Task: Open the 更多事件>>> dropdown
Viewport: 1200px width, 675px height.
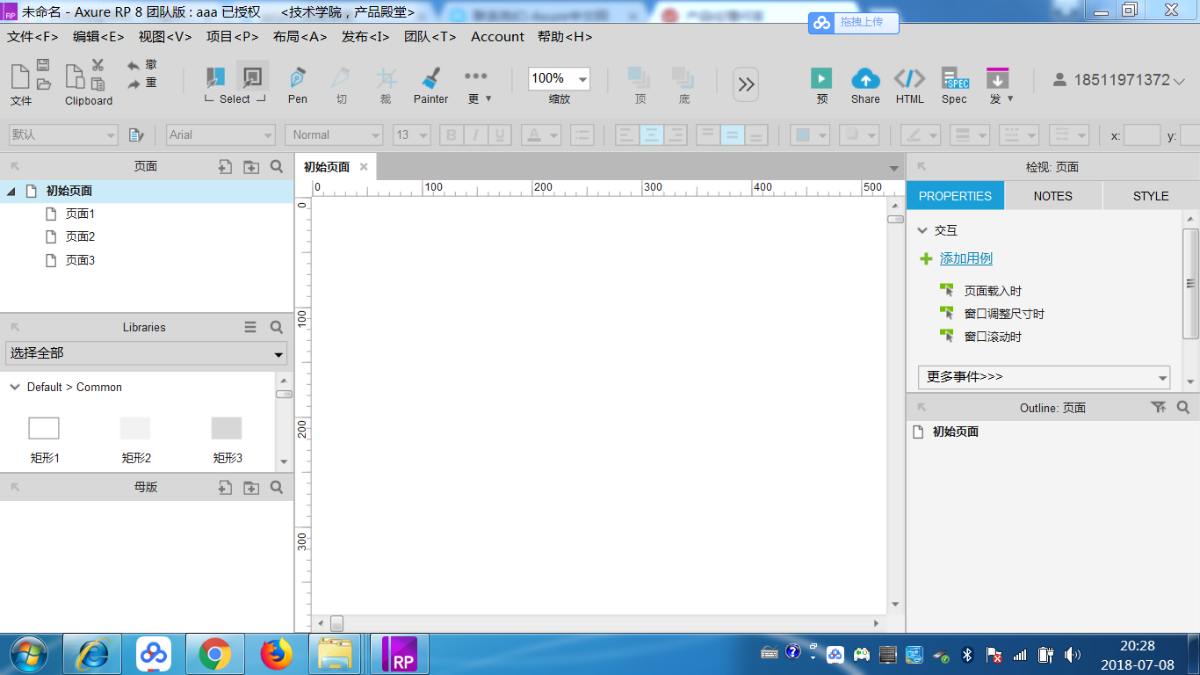Action: (1044, 377)
